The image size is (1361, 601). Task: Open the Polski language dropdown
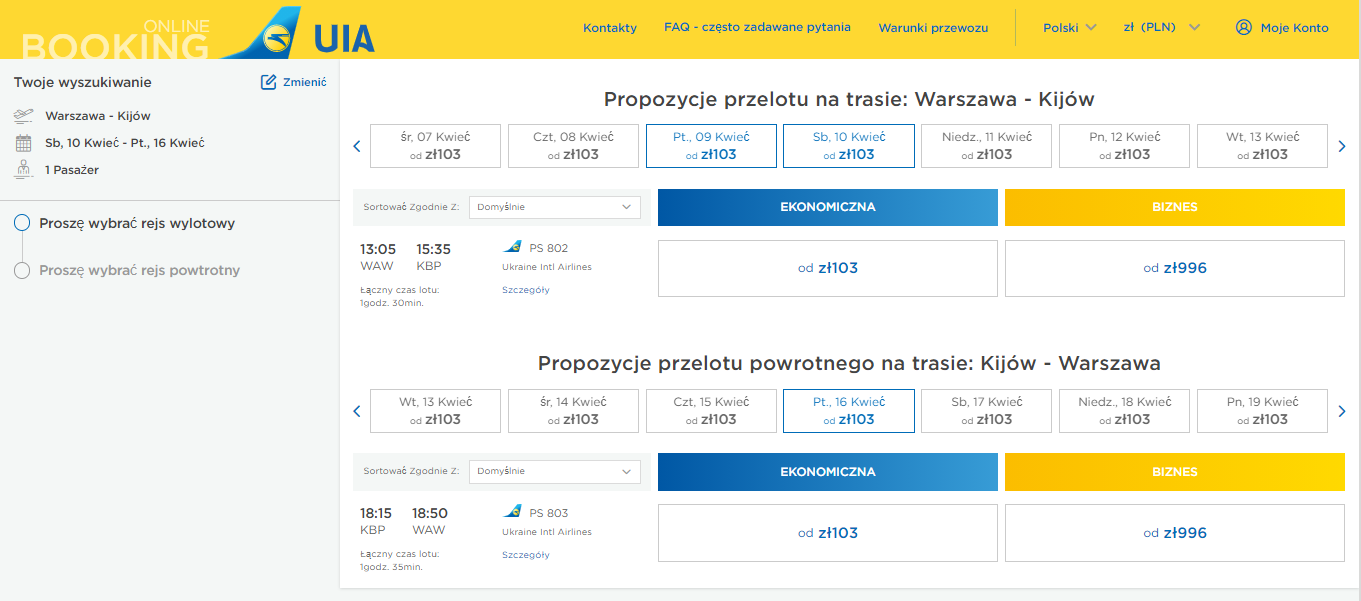coord(1069,27)
